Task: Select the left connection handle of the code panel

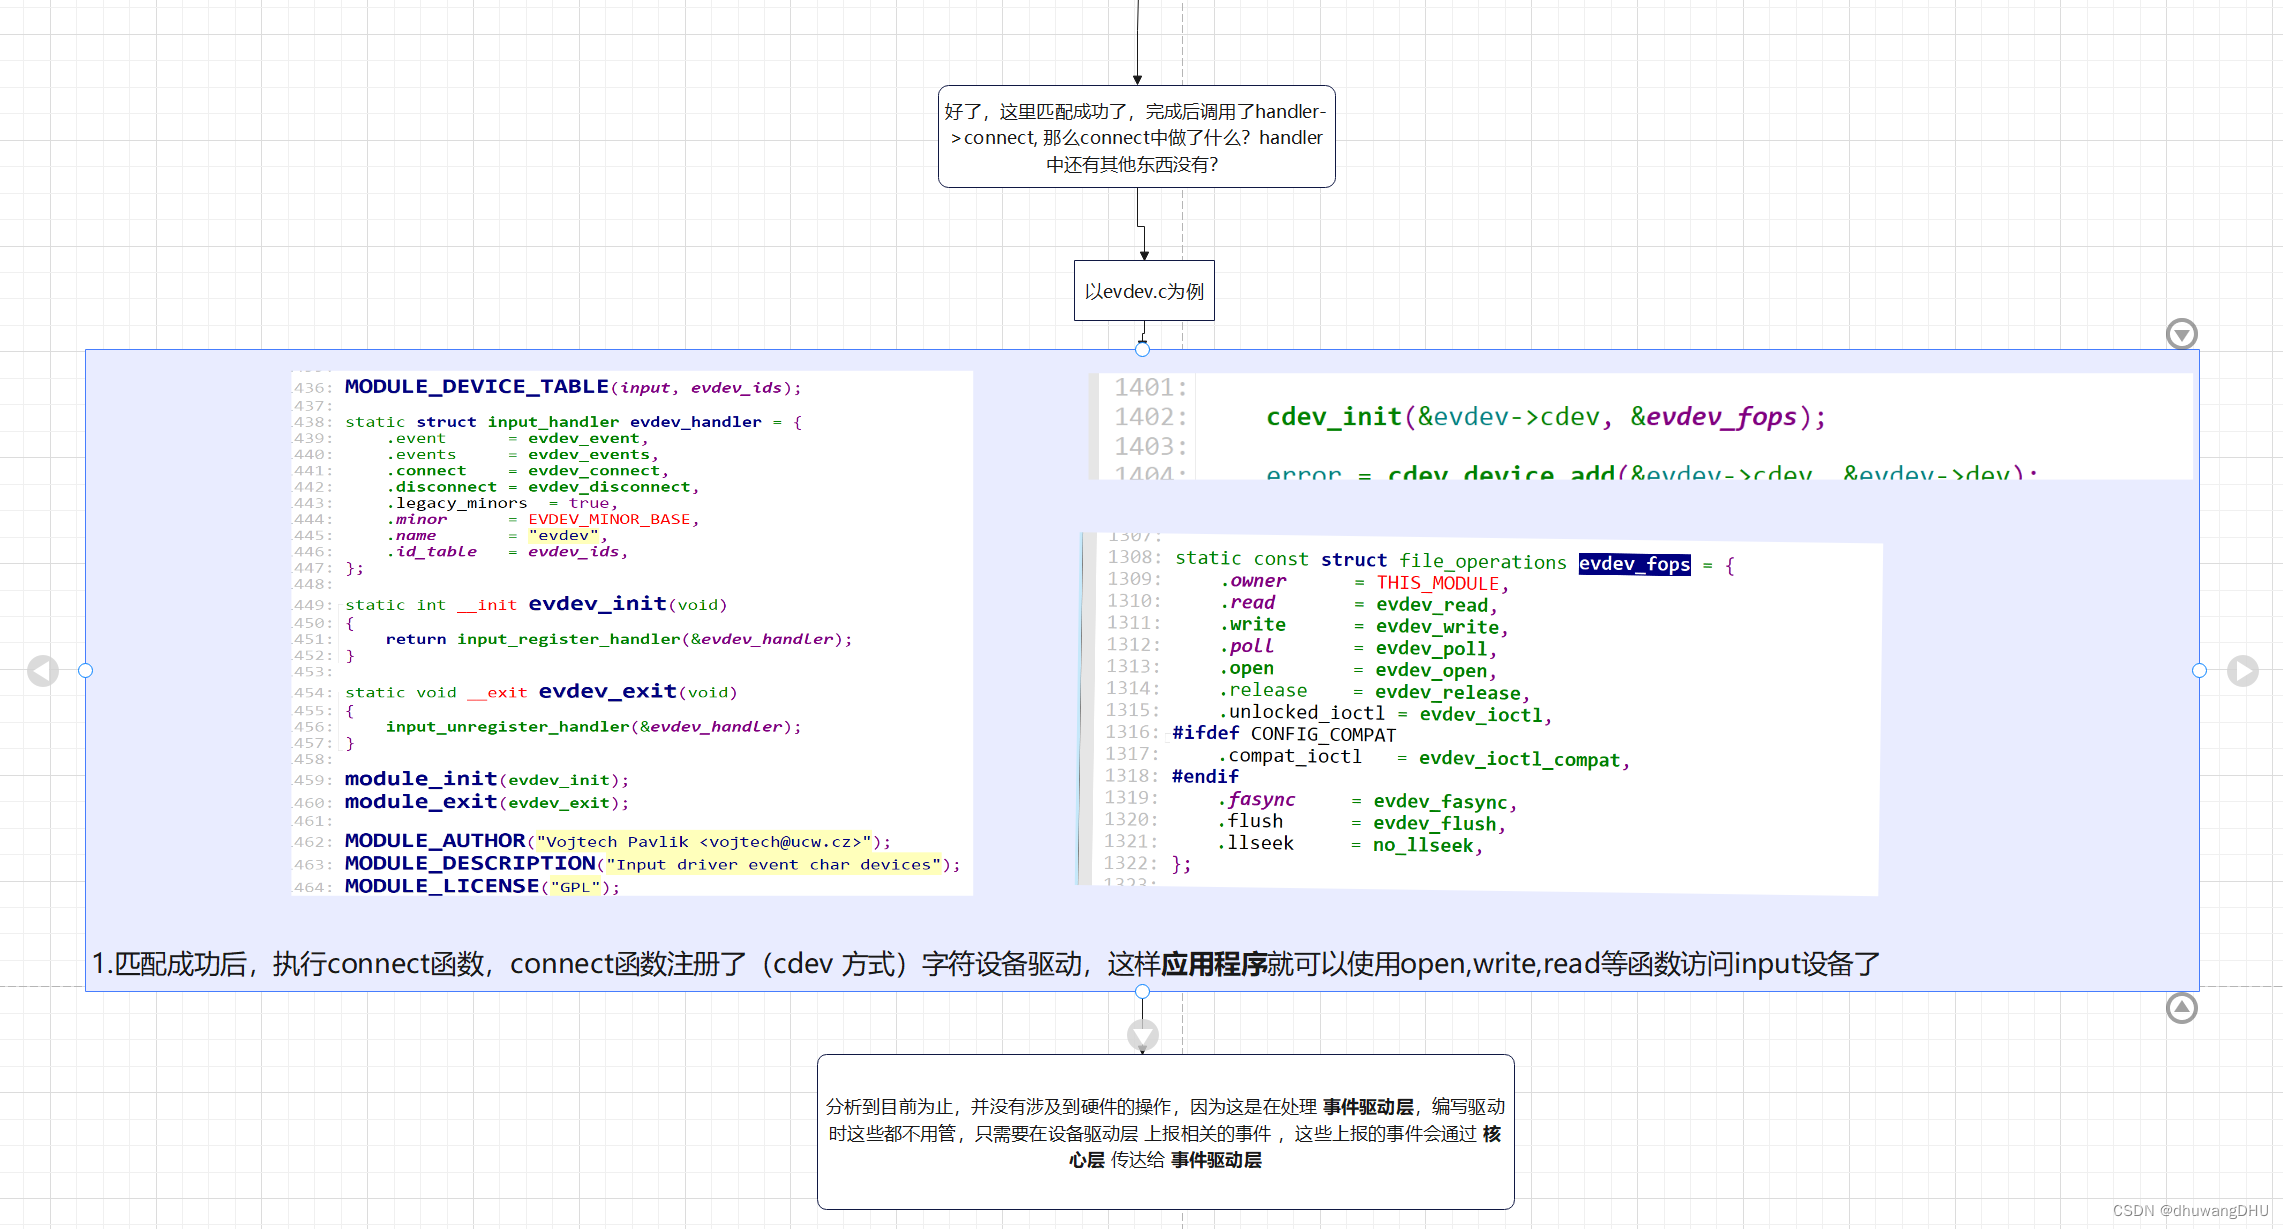Action: tap(85, 671)
